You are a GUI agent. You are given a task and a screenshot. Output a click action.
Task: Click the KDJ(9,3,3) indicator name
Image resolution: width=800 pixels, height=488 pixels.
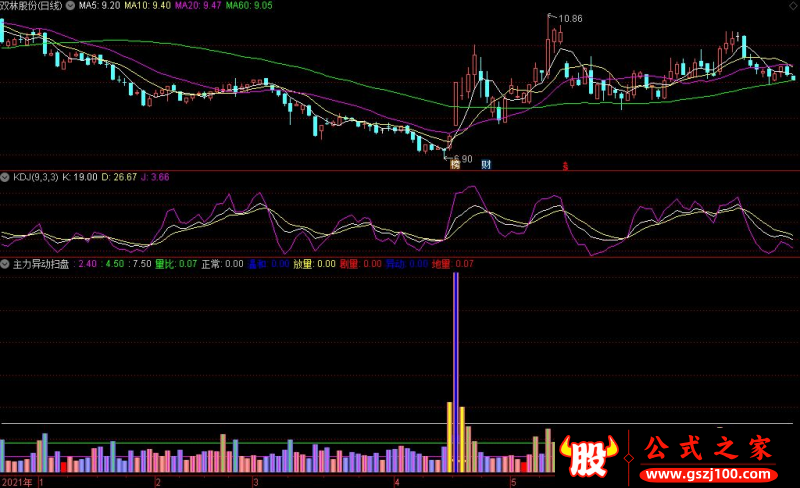pyautogui.click(x=36, y=177)
